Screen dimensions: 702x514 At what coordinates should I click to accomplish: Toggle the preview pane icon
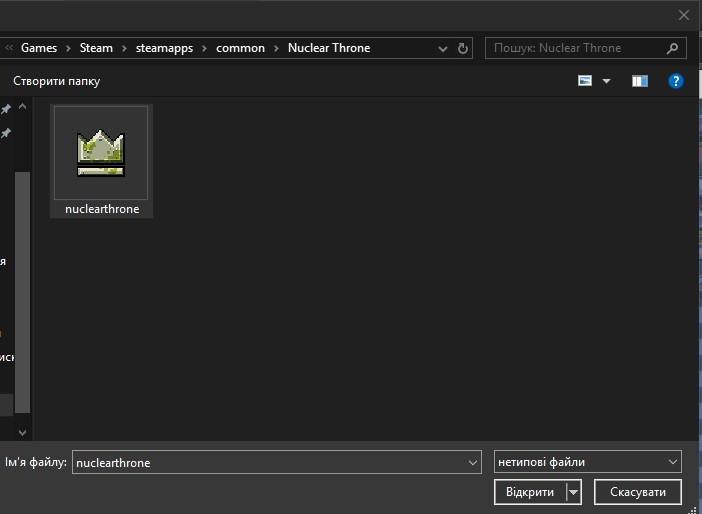[640, 81]
